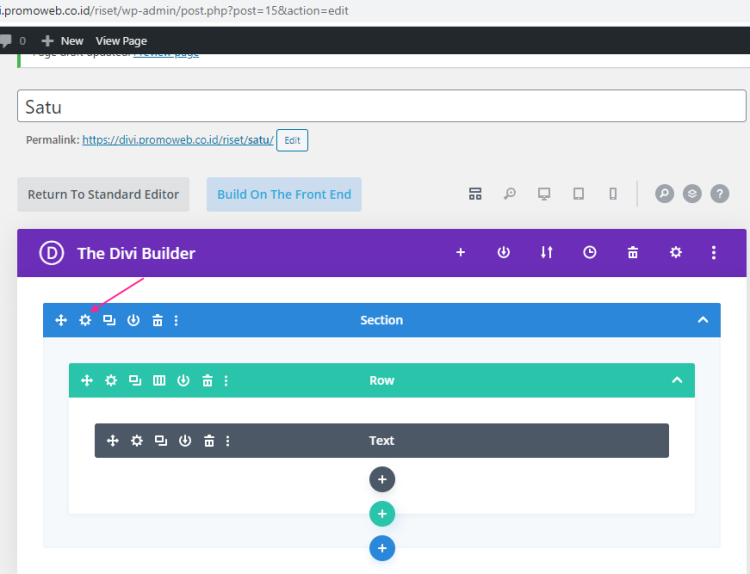
Task: Click the Row label text
Action: (382, 380)
